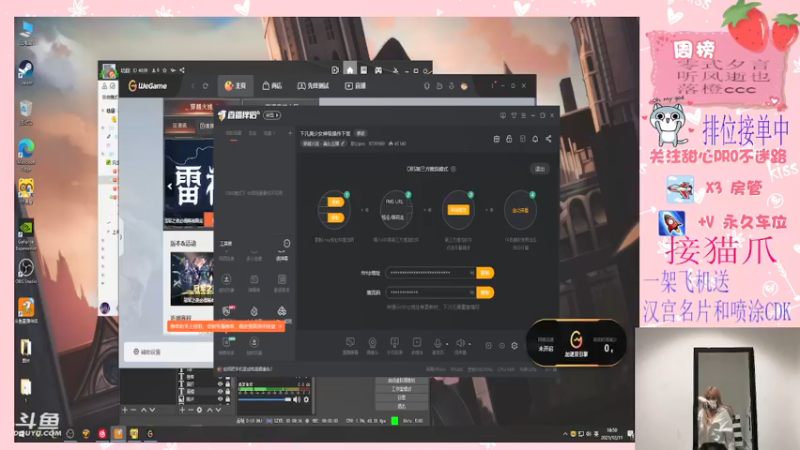
Task: Click media source icon in bottom toolbar
Action: (x=417, y=342)
